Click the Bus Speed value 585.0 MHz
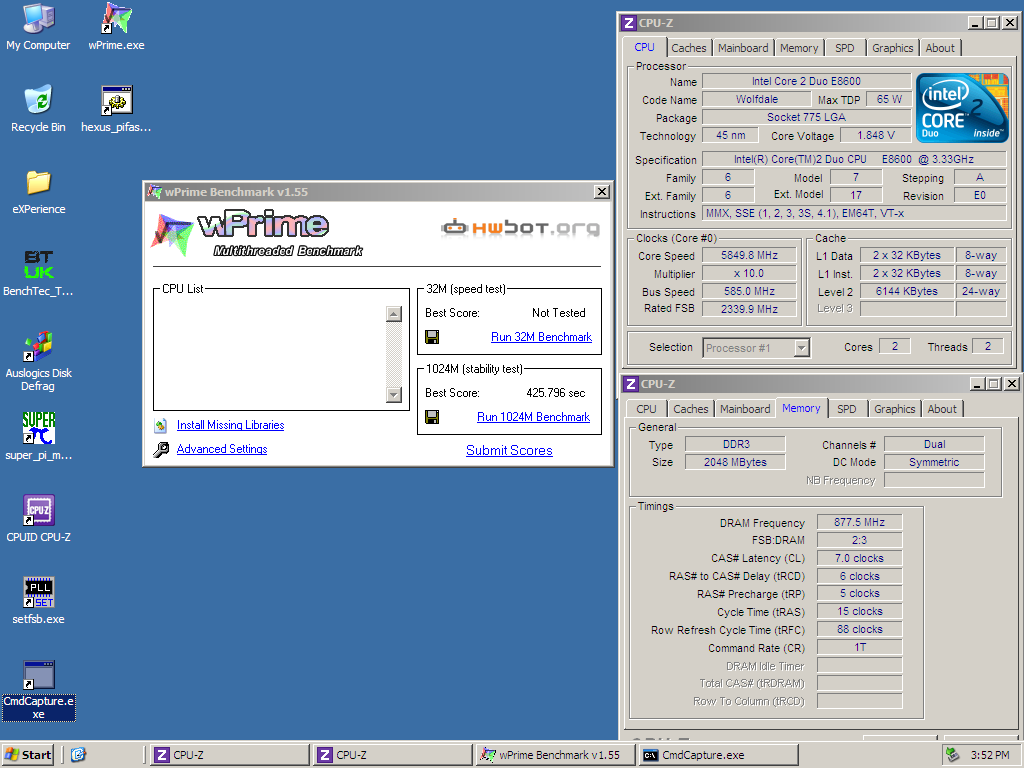The image size is (1024, 768). point(749,291)
